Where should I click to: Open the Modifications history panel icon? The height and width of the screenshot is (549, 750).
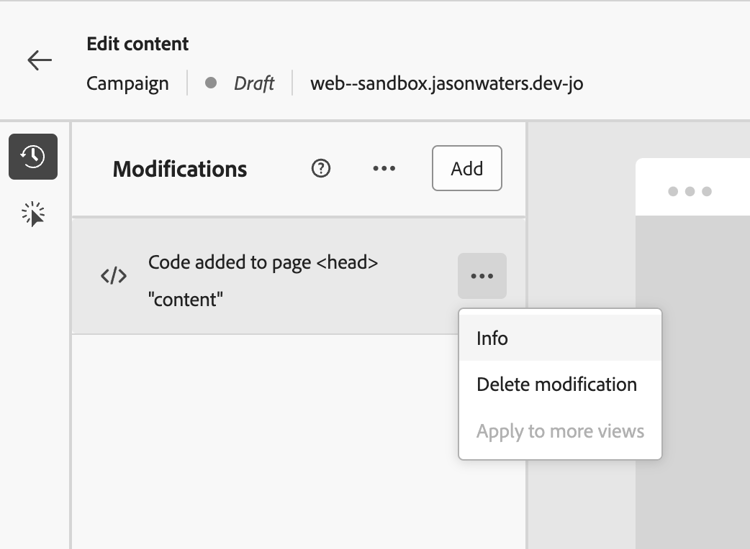click(x=33, y=157)
